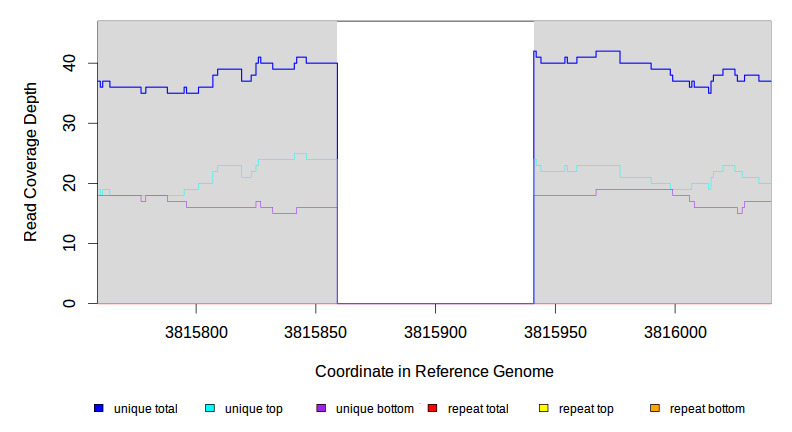Select the 'unique bottom' legend label
This screenshot has height=432, width=792.
click(x=374, y=409)
